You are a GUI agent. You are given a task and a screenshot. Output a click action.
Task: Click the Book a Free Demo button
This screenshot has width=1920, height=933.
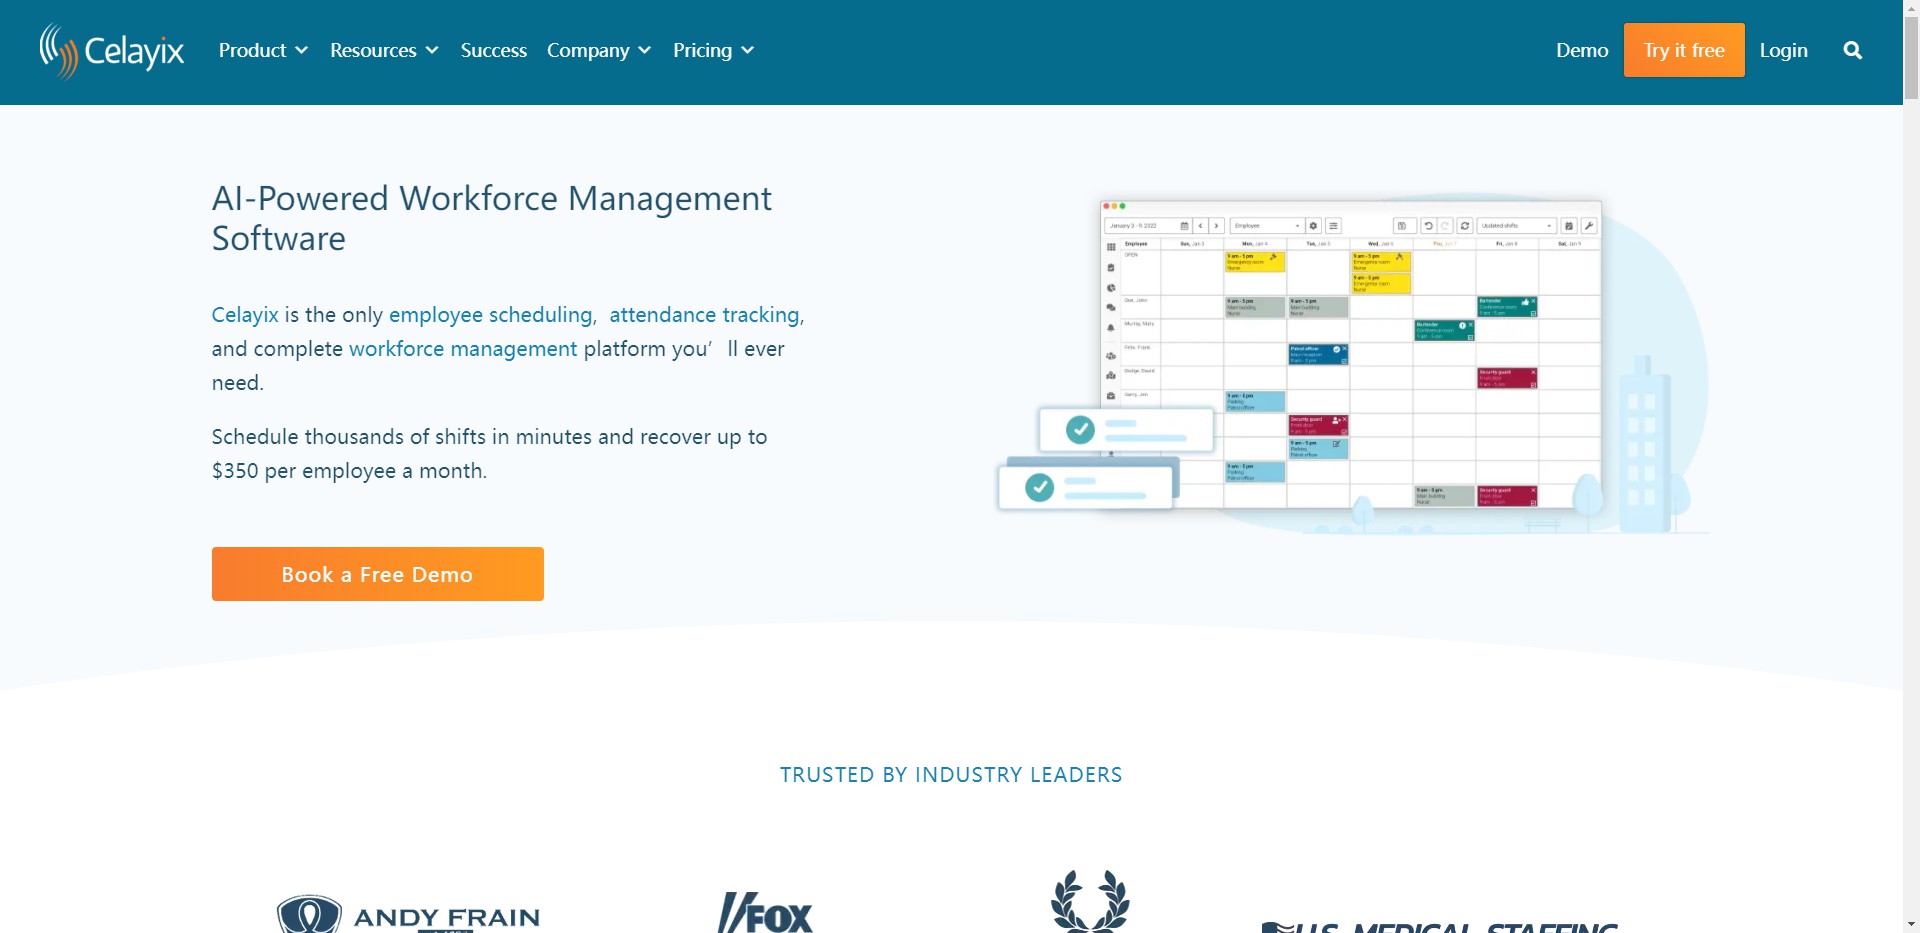tap(377, 574)
